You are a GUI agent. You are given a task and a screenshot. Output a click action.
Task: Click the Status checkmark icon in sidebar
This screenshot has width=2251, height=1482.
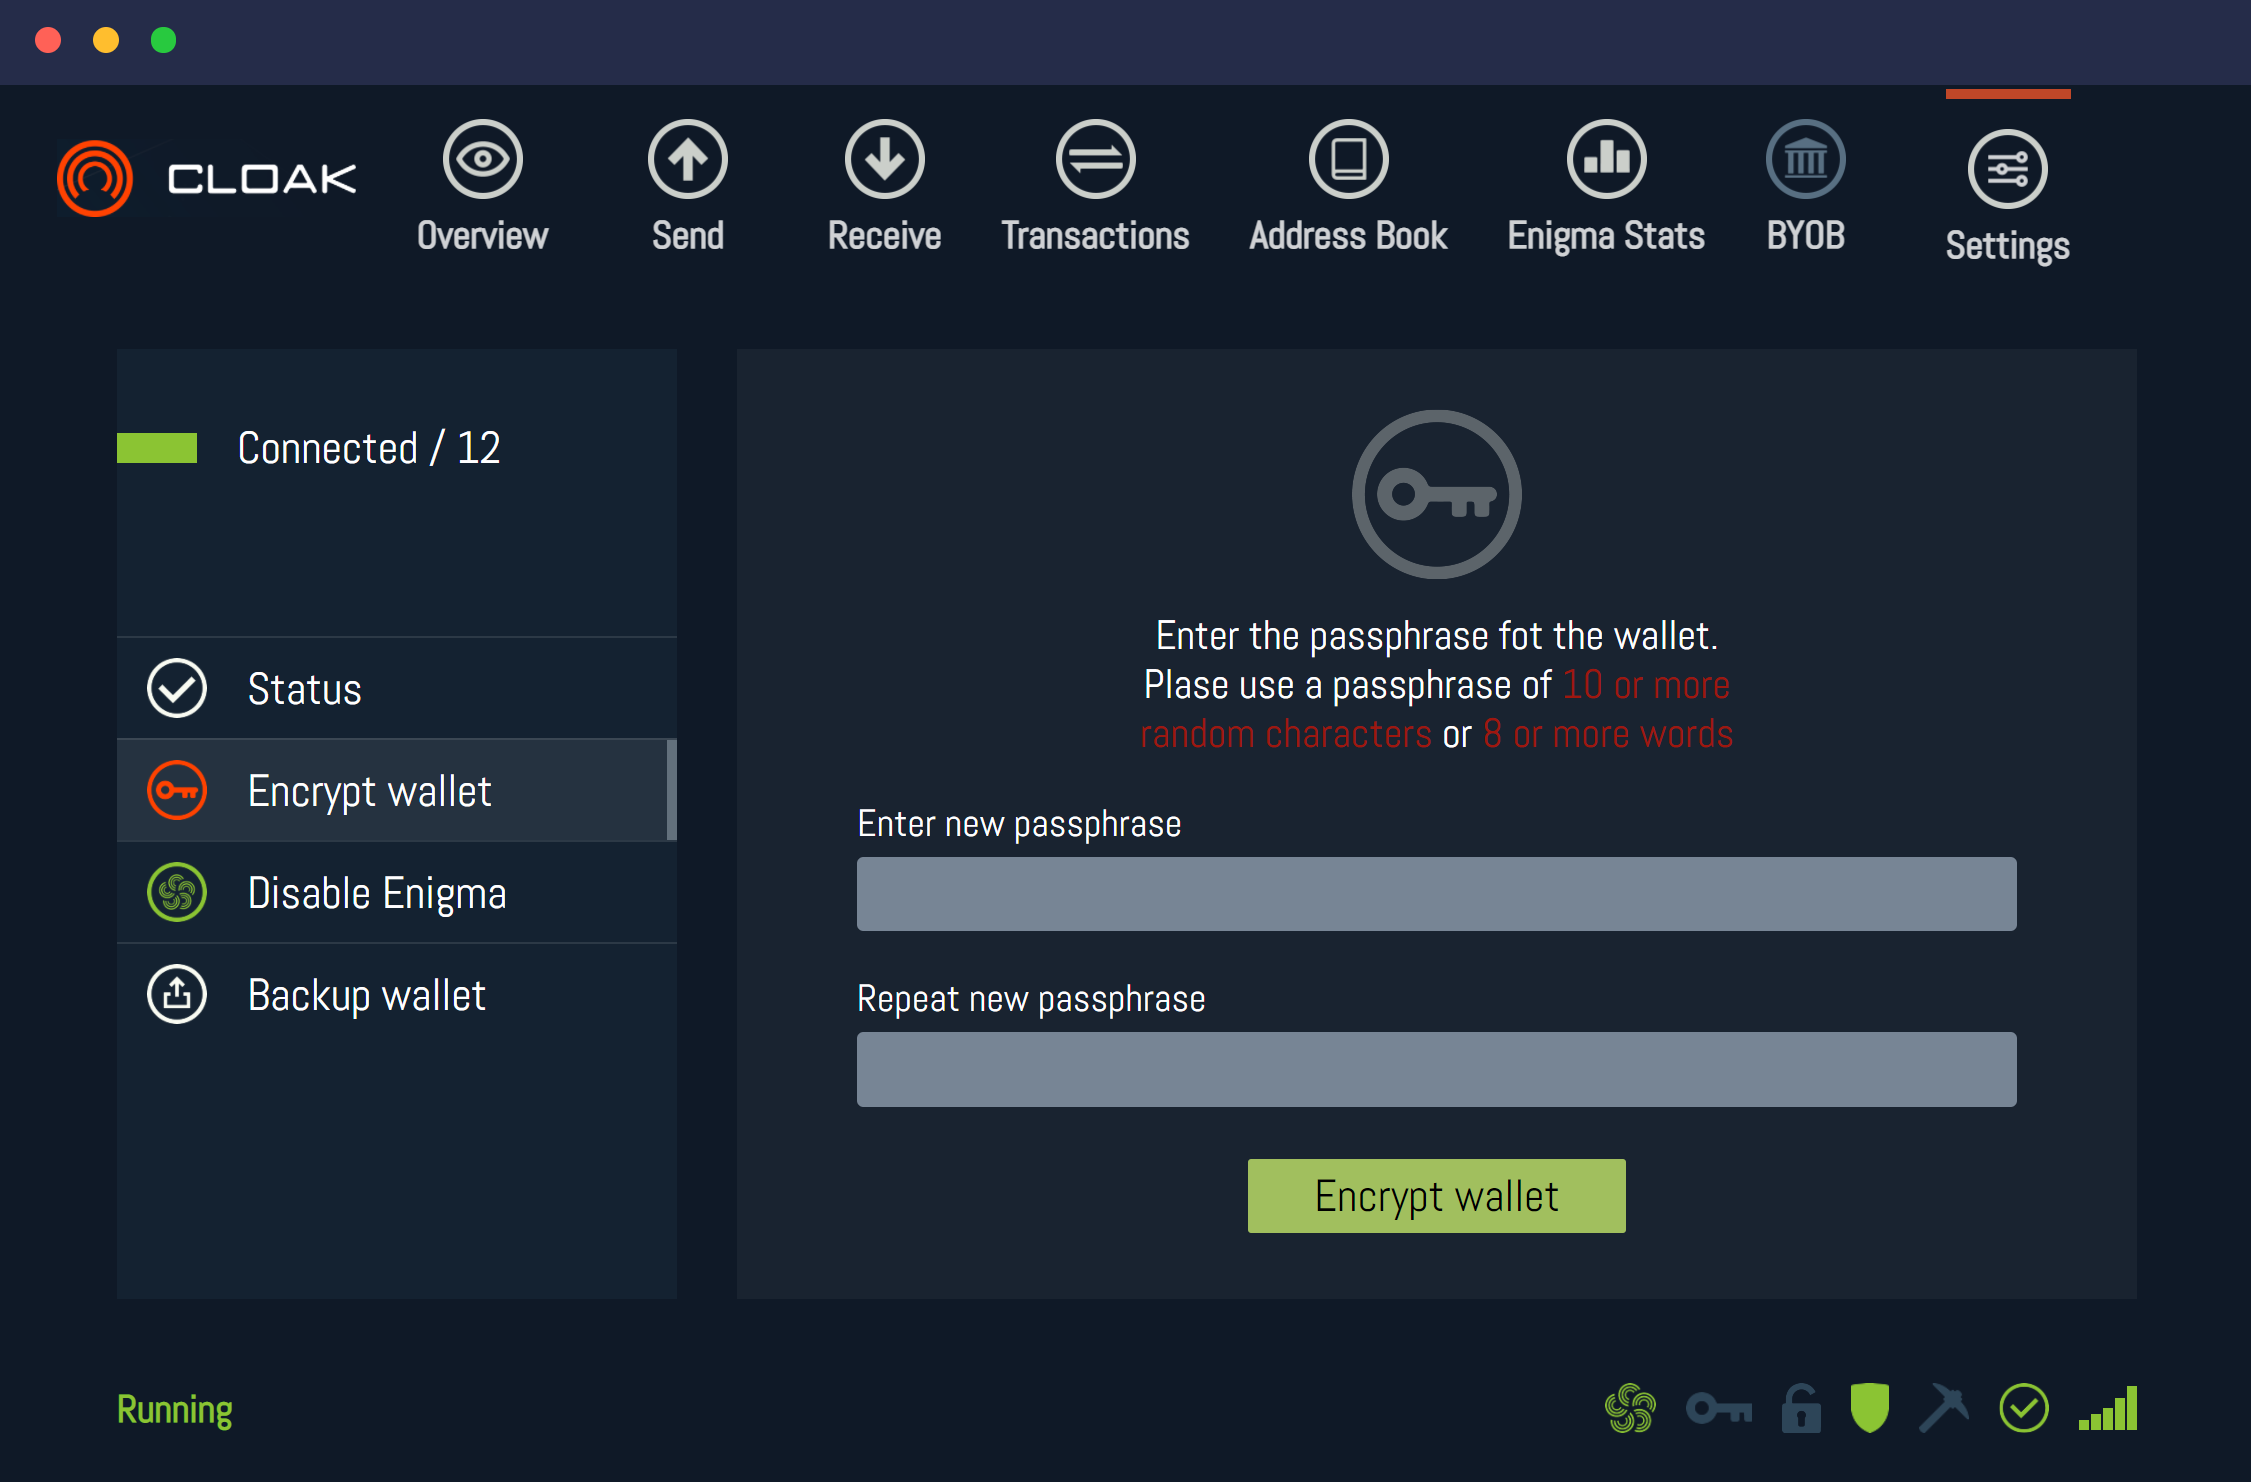pyautogui.click(x=177, y=688)
